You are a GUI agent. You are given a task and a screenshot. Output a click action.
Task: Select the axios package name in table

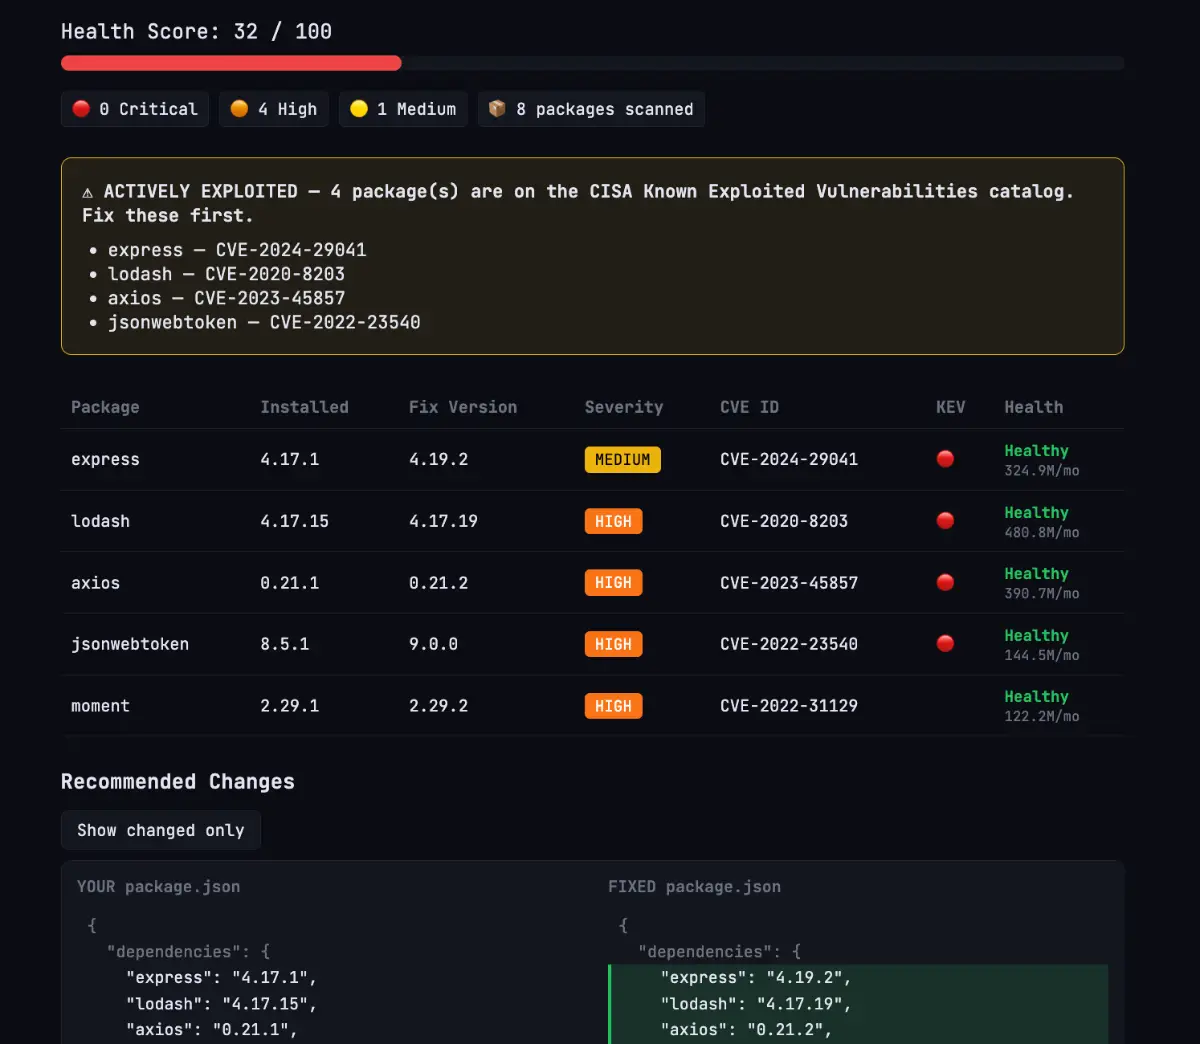pyautogui.click(x=95, y=583)
